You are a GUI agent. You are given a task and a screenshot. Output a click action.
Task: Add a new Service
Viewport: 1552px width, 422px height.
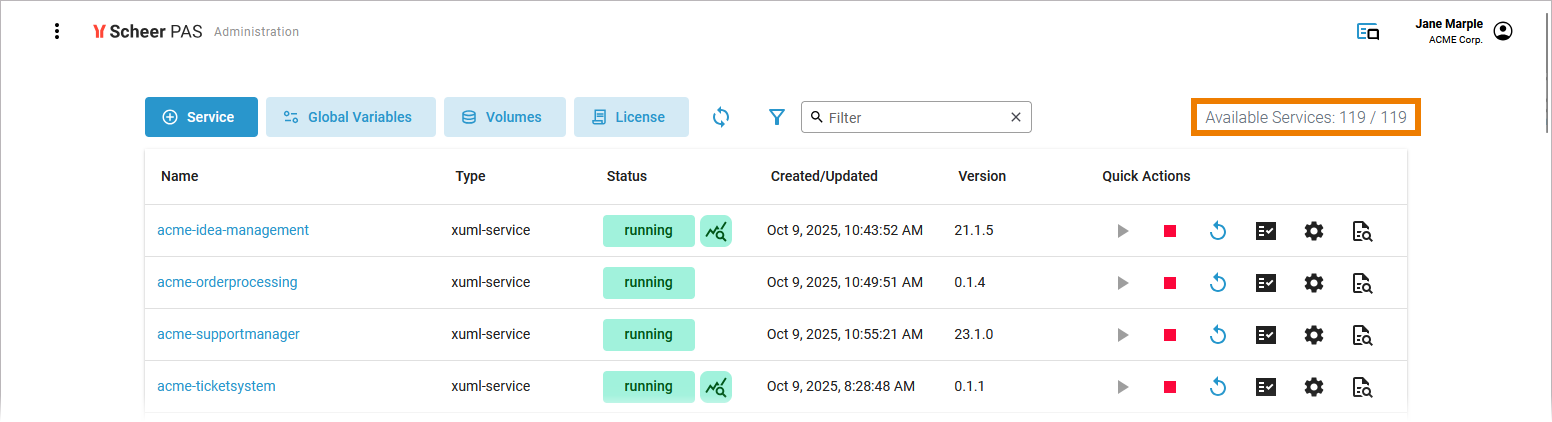point(201,117)
